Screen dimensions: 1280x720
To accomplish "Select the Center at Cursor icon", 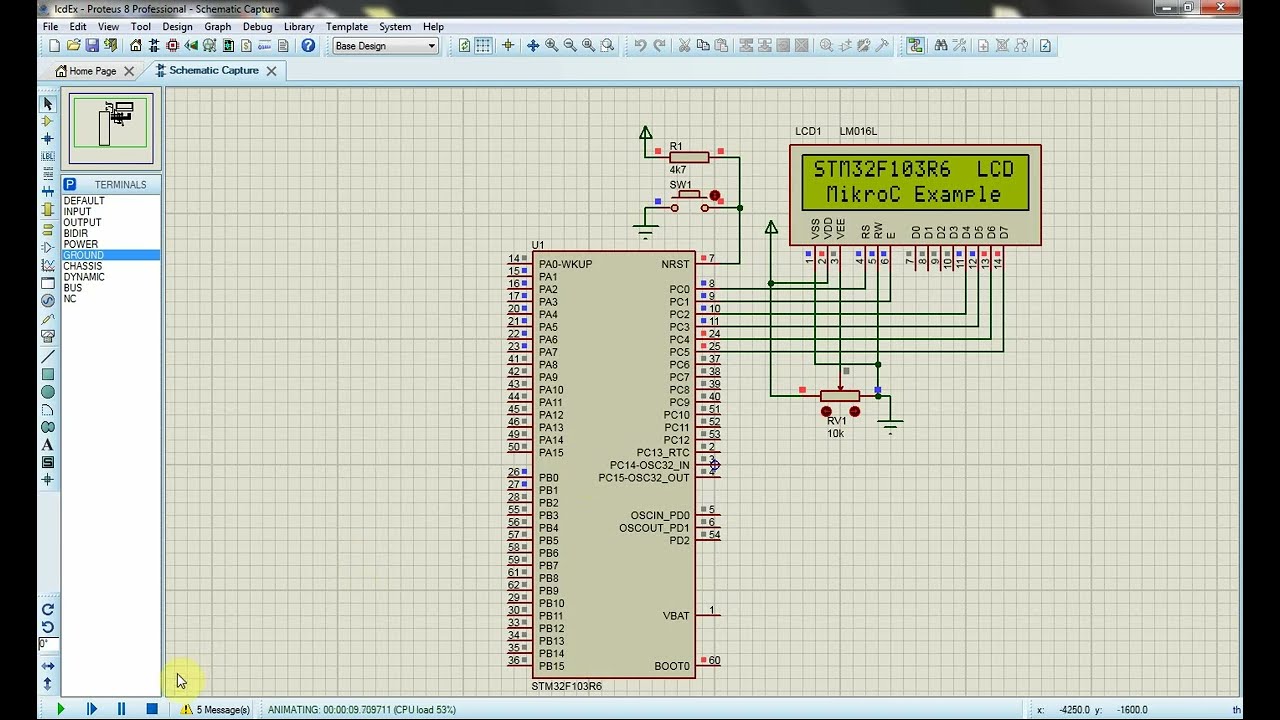I will tap(532, 46).
